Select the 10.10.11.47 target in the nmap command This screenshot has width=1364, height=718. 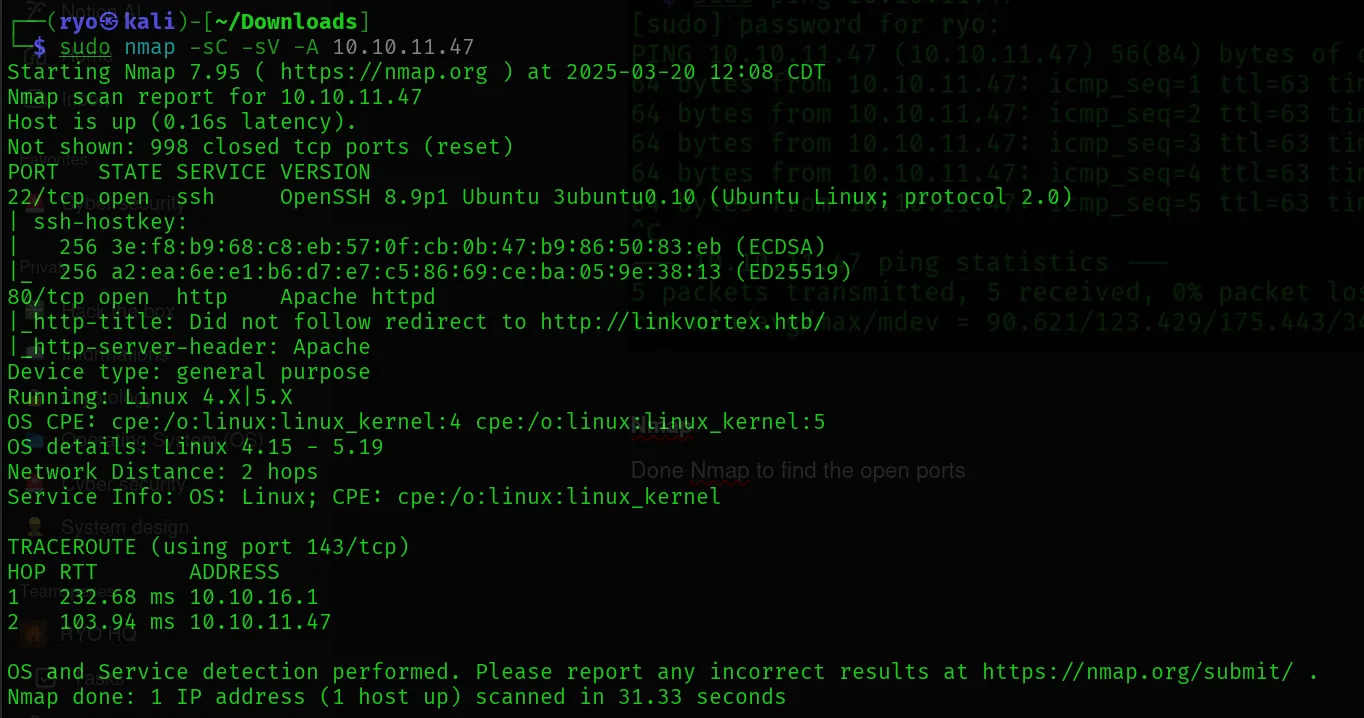[404, 47]
